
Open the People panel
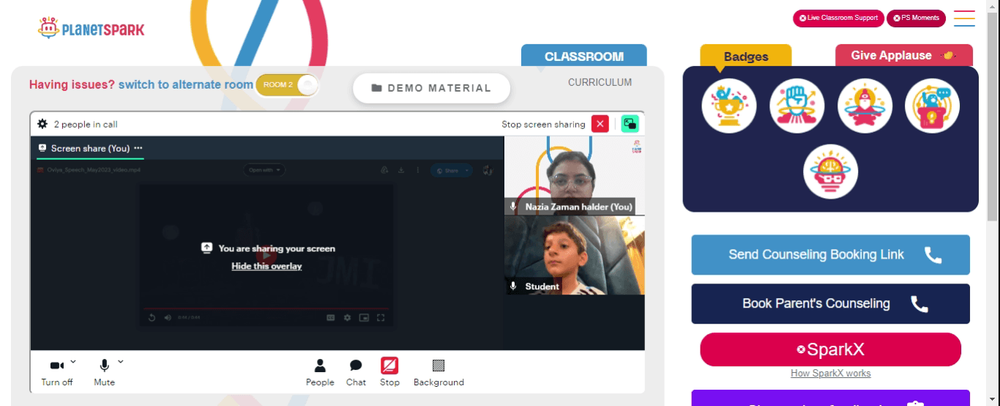[x=320, y=372]
